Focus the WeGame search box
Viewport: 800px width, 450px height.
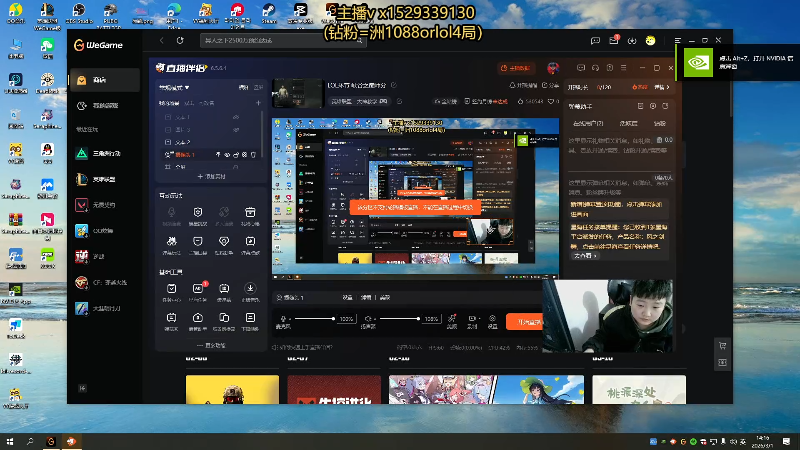point(283,40)
